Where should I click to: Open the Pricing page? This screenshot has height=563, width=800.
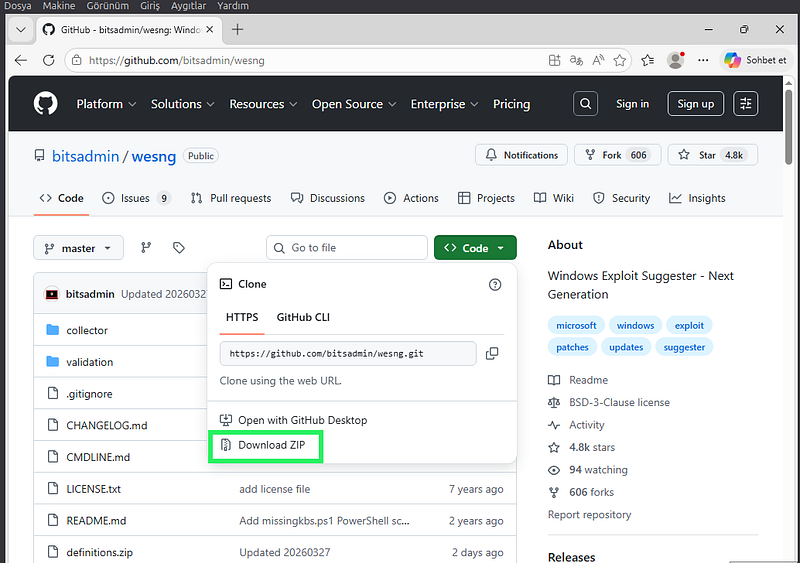(x=511, y=104)
